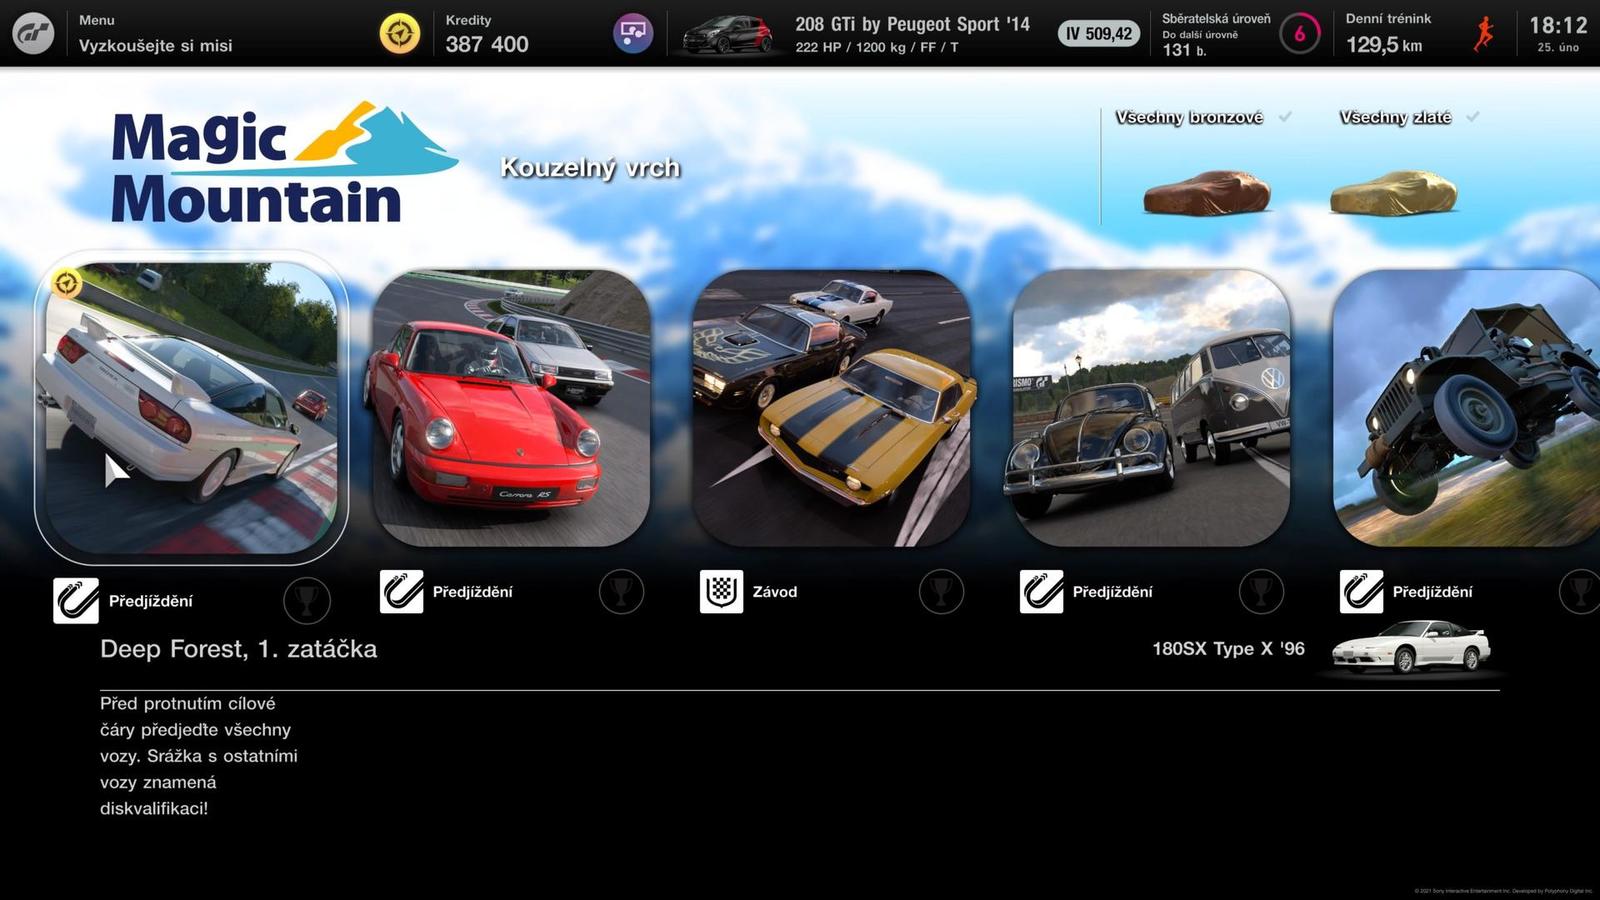Choose the jumping Jeep mission tile
This screenshot has height=900, width=1600.
pyautogui.click(x=1467, y=408)
